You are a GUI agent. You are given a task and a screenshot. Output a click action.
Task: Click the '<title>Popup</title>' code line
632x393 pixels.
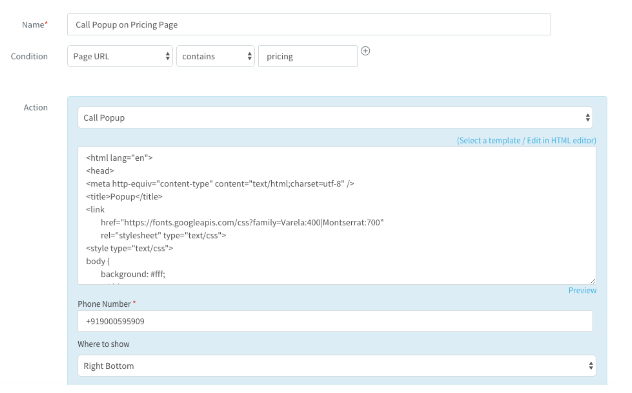tap(124, 197)
